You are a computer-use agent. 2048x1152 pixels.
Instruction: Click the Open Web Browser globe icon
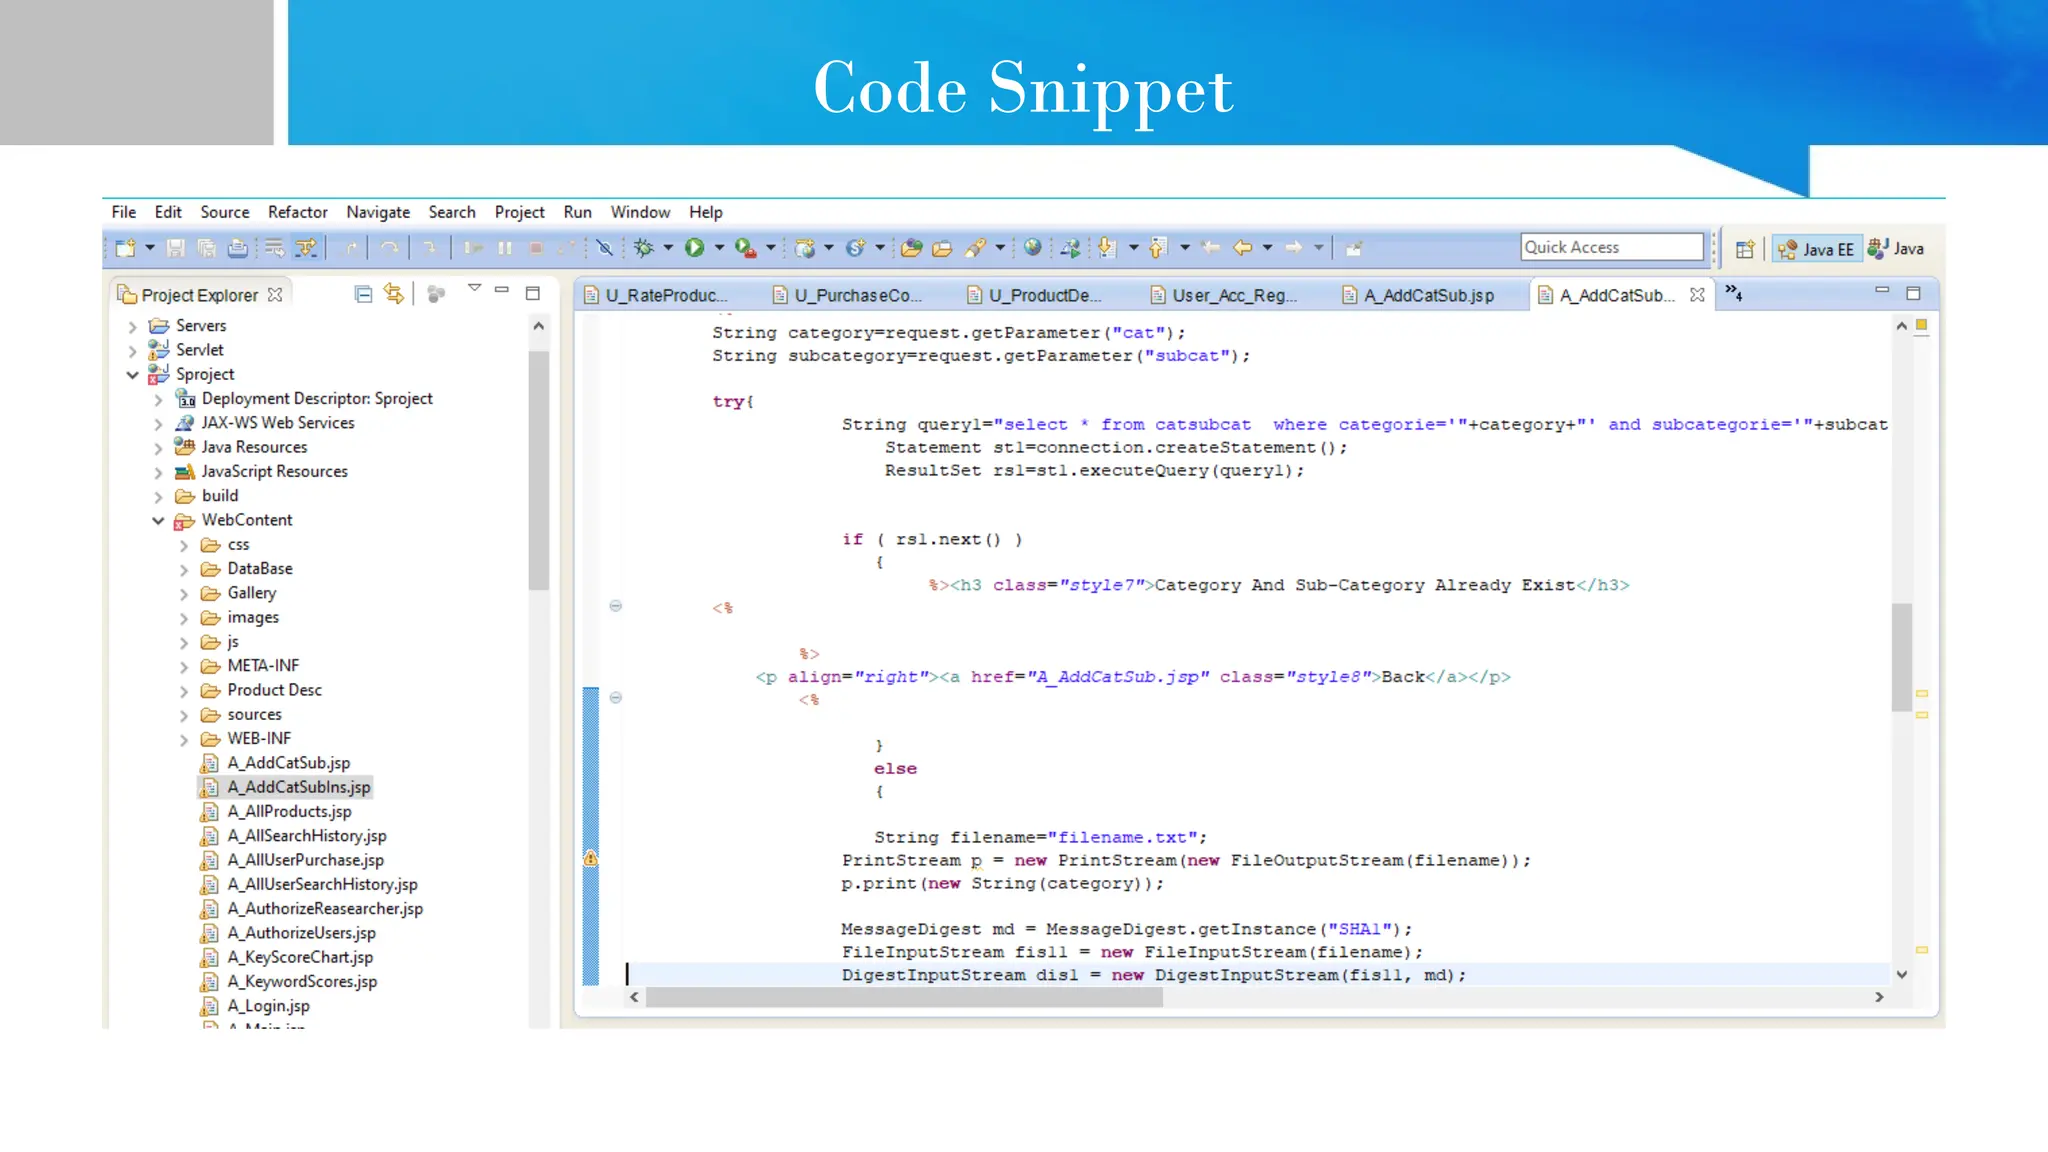[1033, 248]
